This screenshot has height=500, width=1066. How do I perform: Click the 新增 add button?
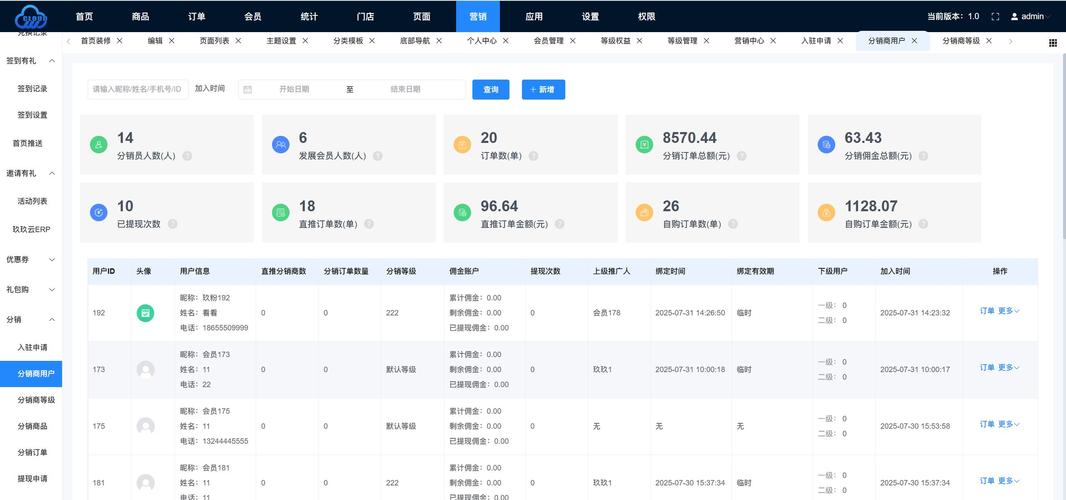pos(543,89)
